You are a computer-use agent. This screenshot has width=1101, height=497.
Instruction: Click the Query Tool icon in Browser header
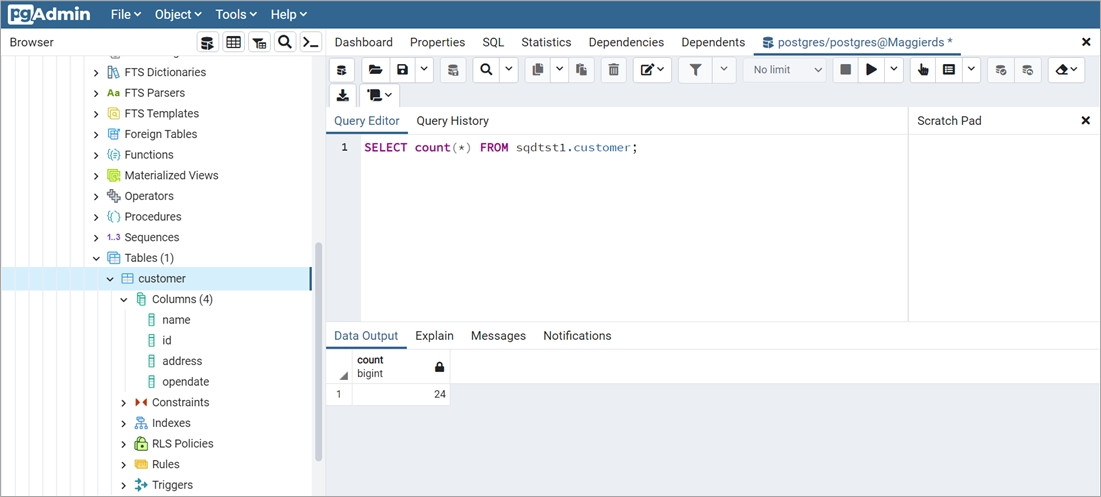(x=206, y=43)
